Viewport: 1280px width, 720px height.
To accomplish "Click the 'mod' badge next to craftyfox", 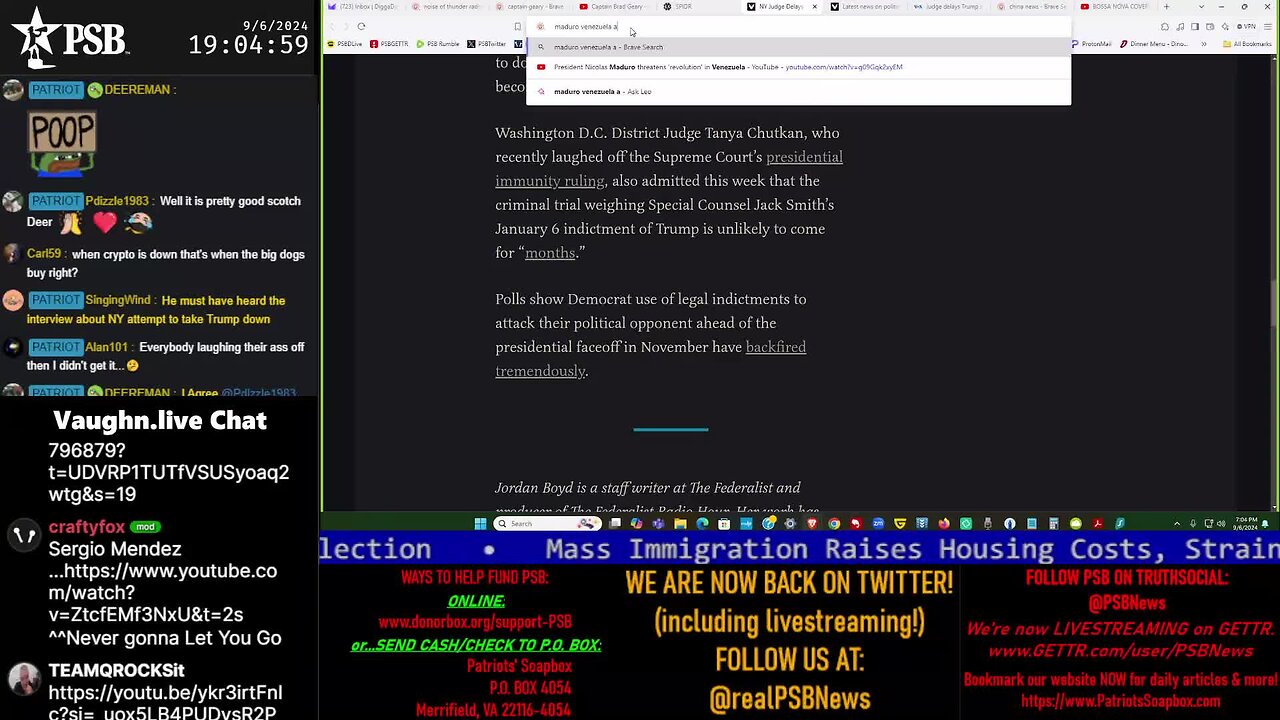I will (146, 527).
